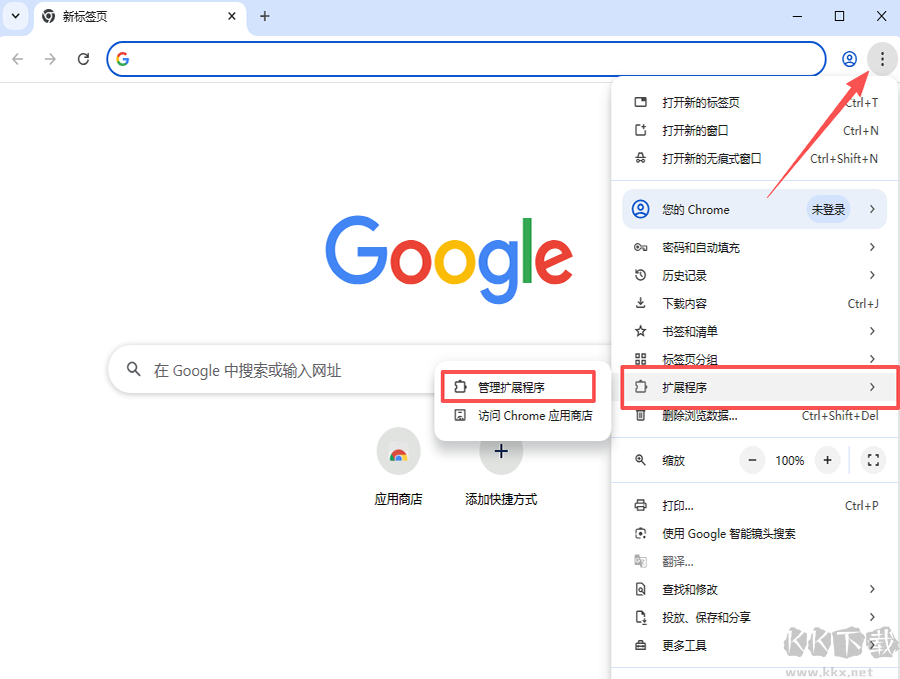Click the toolbox icon beside 更多工具

[x=641, y=646]
